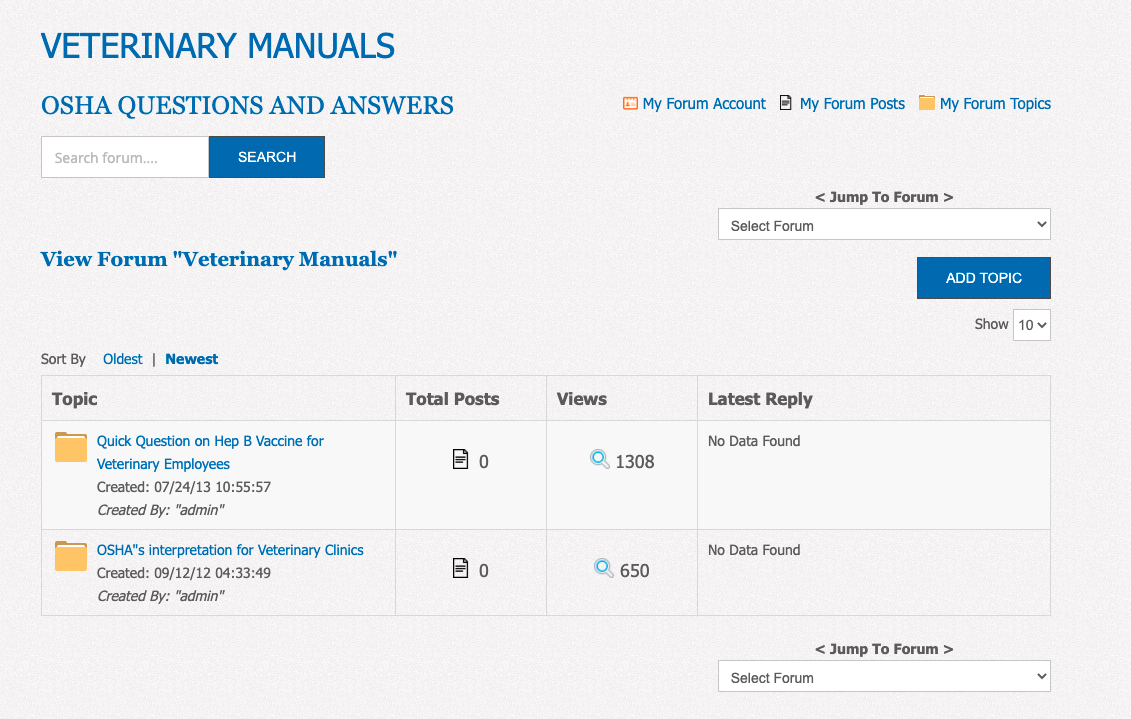Click the views magnifier icon next to 650
Screen dimensions: 1131x719
[x=604, y=568]
